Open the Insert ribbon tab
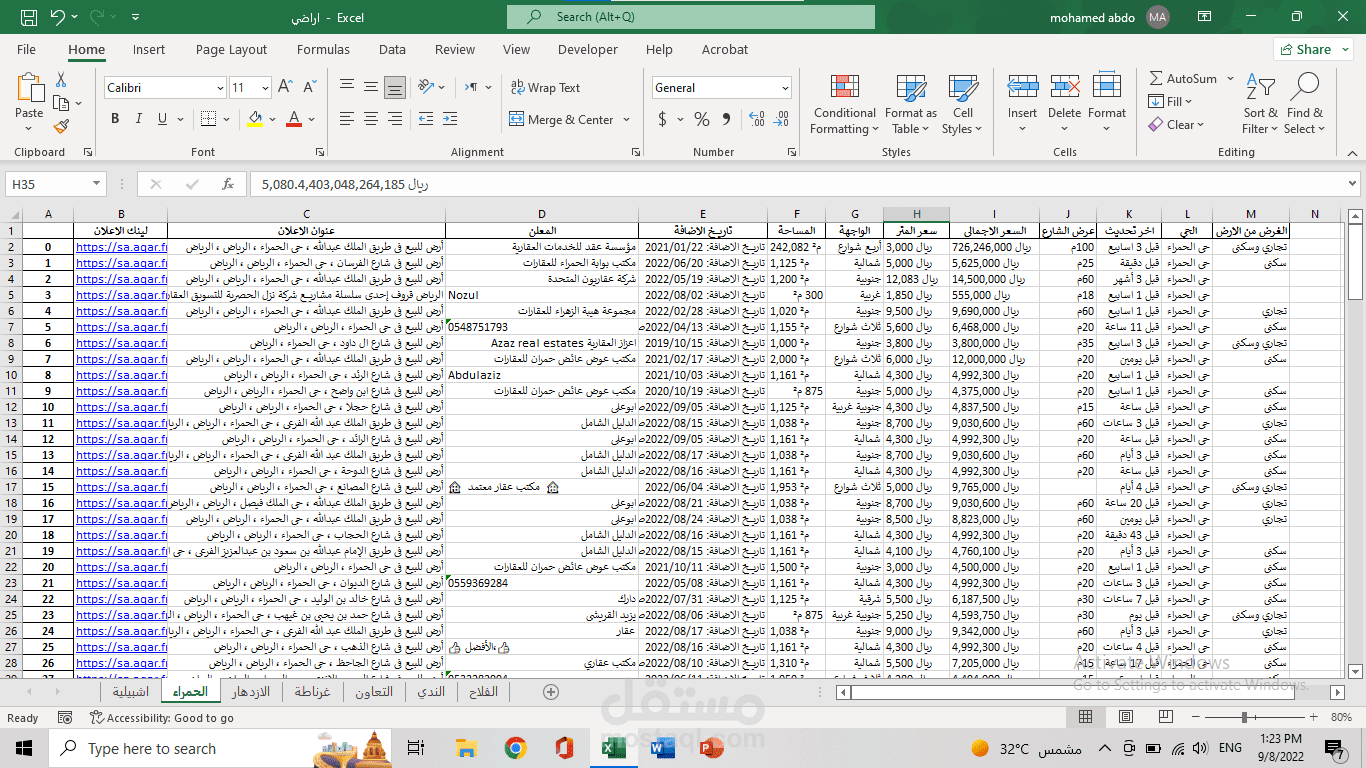The image size is (1366, 768). (149, 49)
